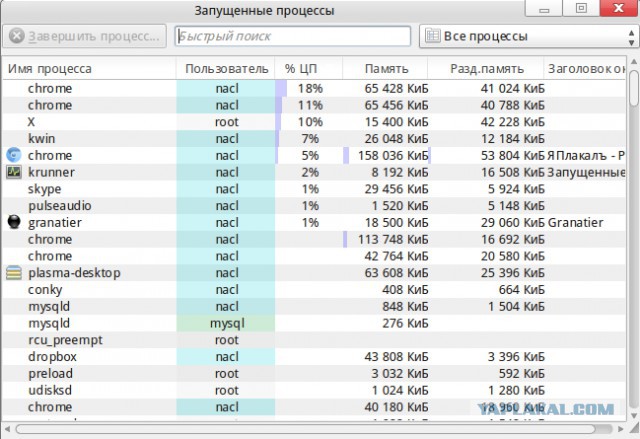Click the horizontal scrollbar track

point(313,429)
